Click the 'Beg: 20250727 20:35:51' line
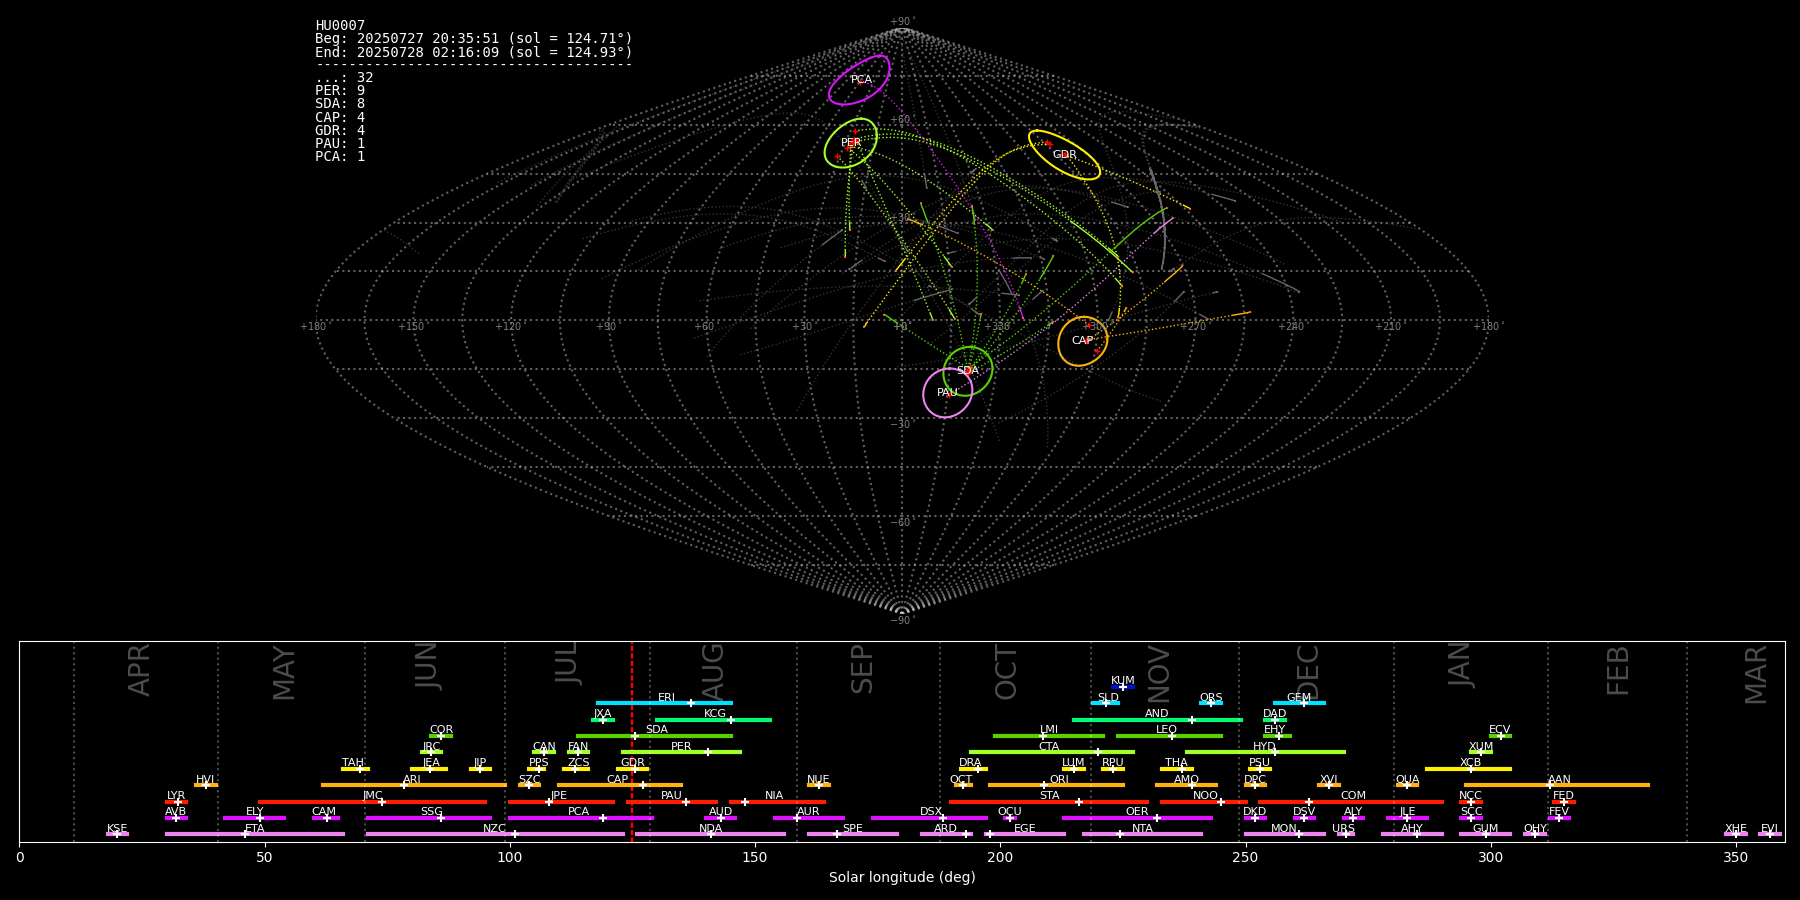Image resolution: width=1800 pixels, height=900 pixels. [x=474, y=39]
